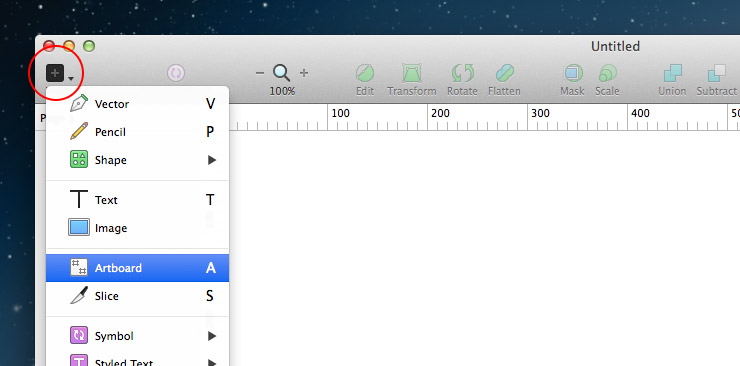740x366 pixels.
Task: Open the Insert plus button
Action: [x=55, y=73]
